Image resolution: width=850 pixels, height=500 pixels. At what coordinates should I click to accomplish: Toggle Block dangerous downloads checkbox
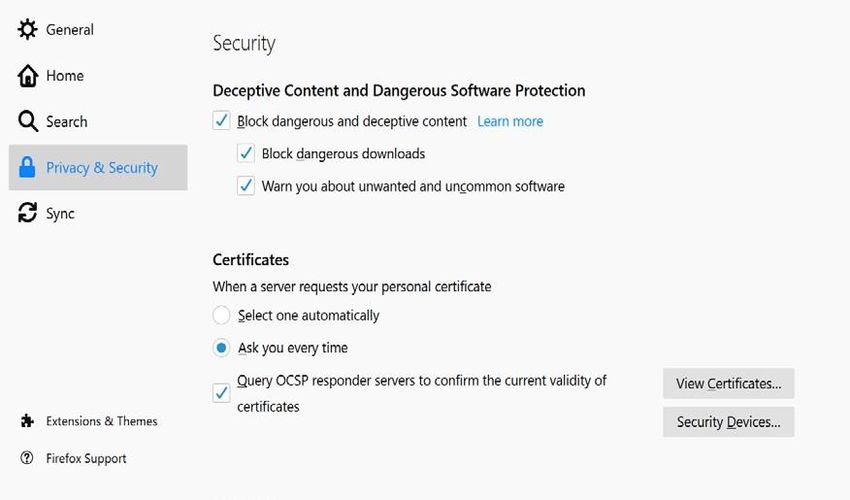click(246, 153)
